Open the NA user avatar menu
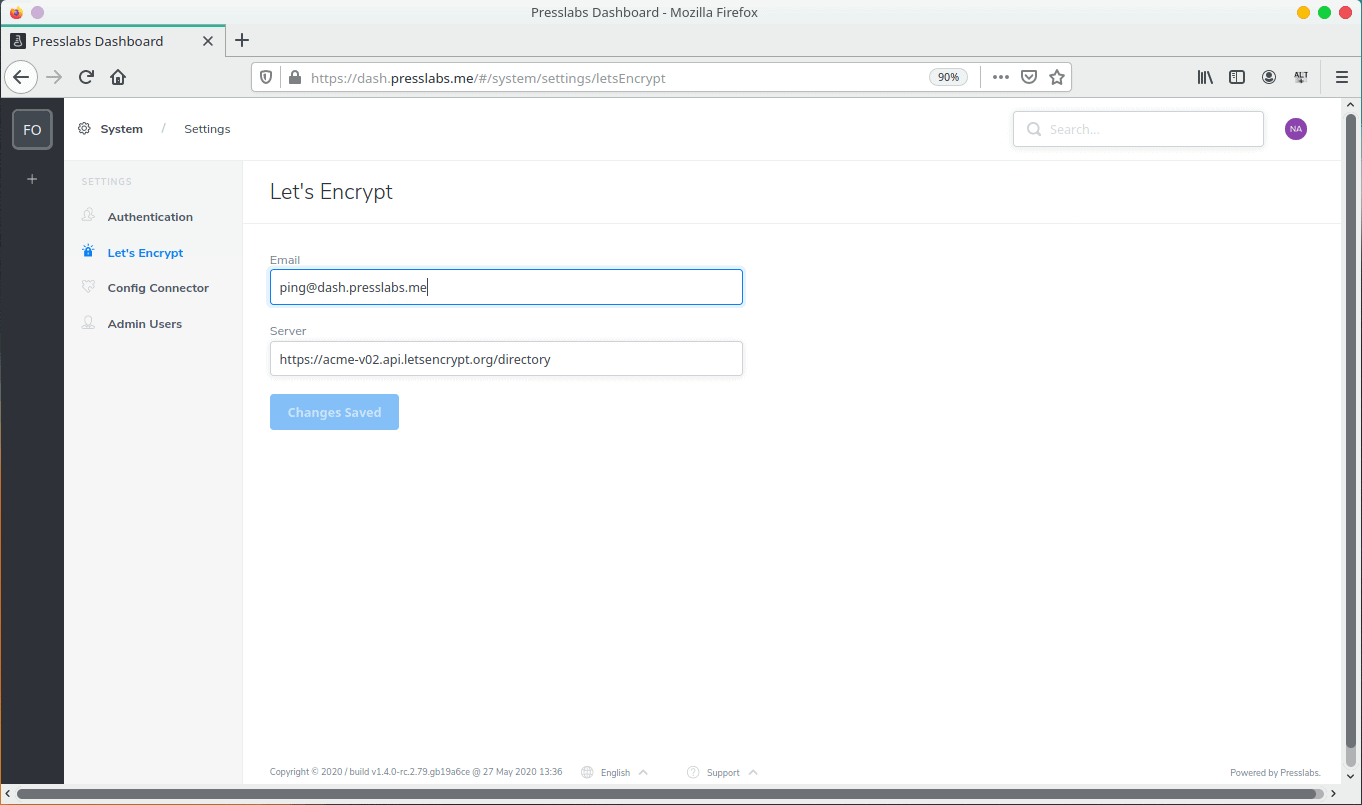The width and height of the screenshot is (1362, 805). [1296, 129]
